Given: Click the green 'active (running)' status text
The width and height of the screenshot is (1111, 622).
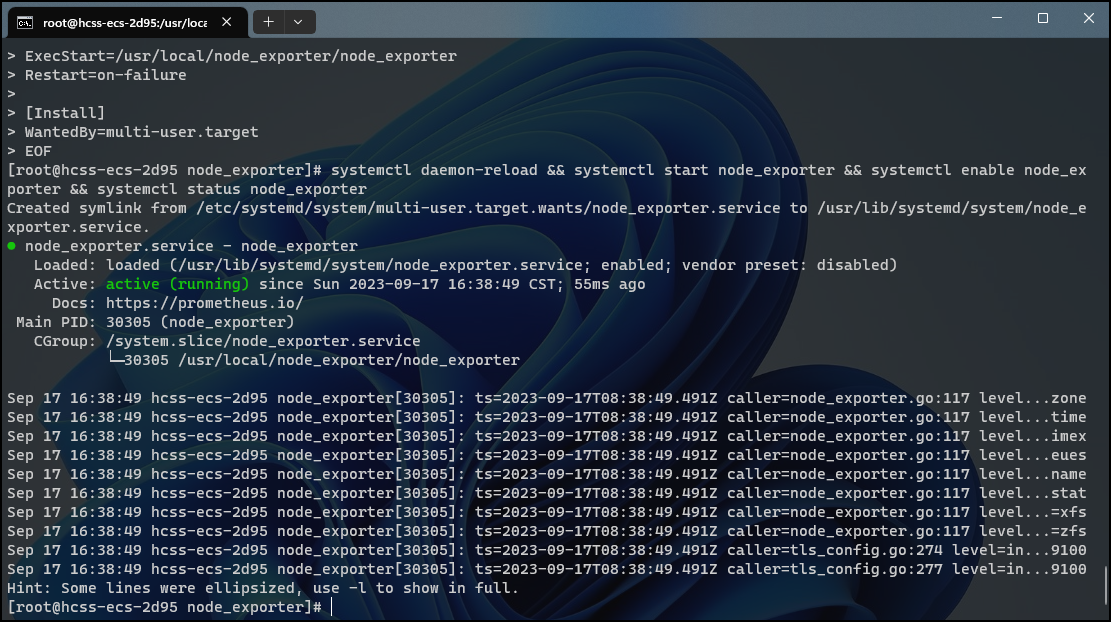Looking at the screenshot, I should 177,284.
